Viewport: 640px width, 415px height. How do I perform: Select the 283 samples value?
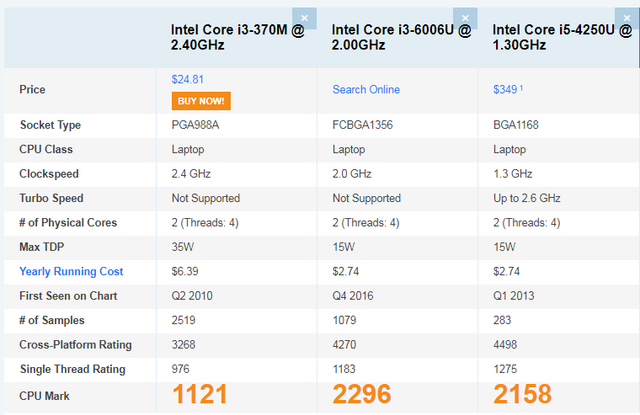[x=502, y=320]
